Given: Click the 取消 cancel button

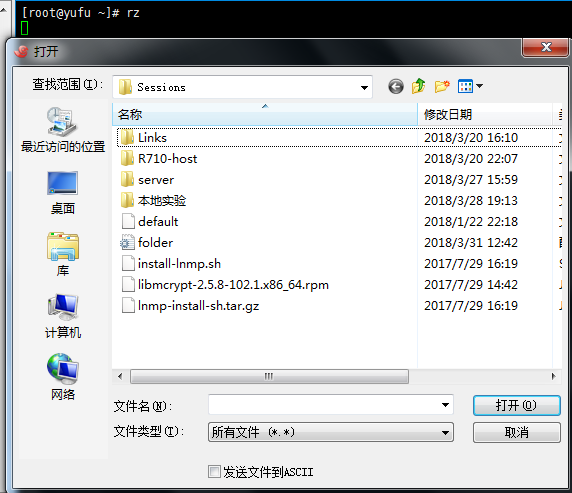Looking at the screenshot, I should click(517, 432).
